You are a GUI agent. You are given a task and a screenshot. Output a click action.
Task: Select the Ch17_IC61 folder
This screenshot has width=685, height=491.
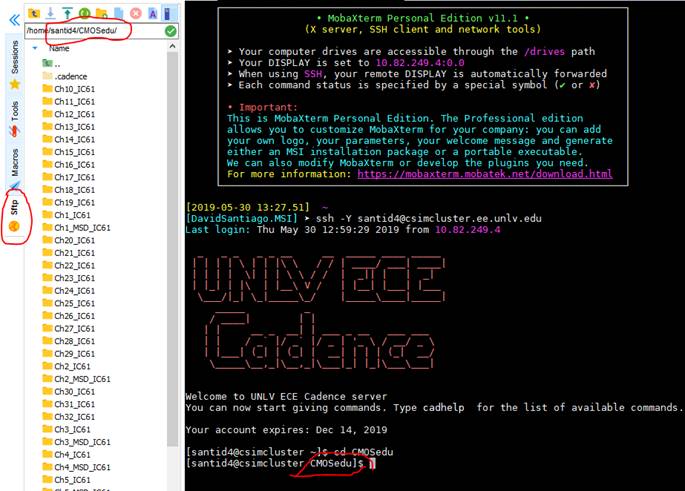point(69,177)
